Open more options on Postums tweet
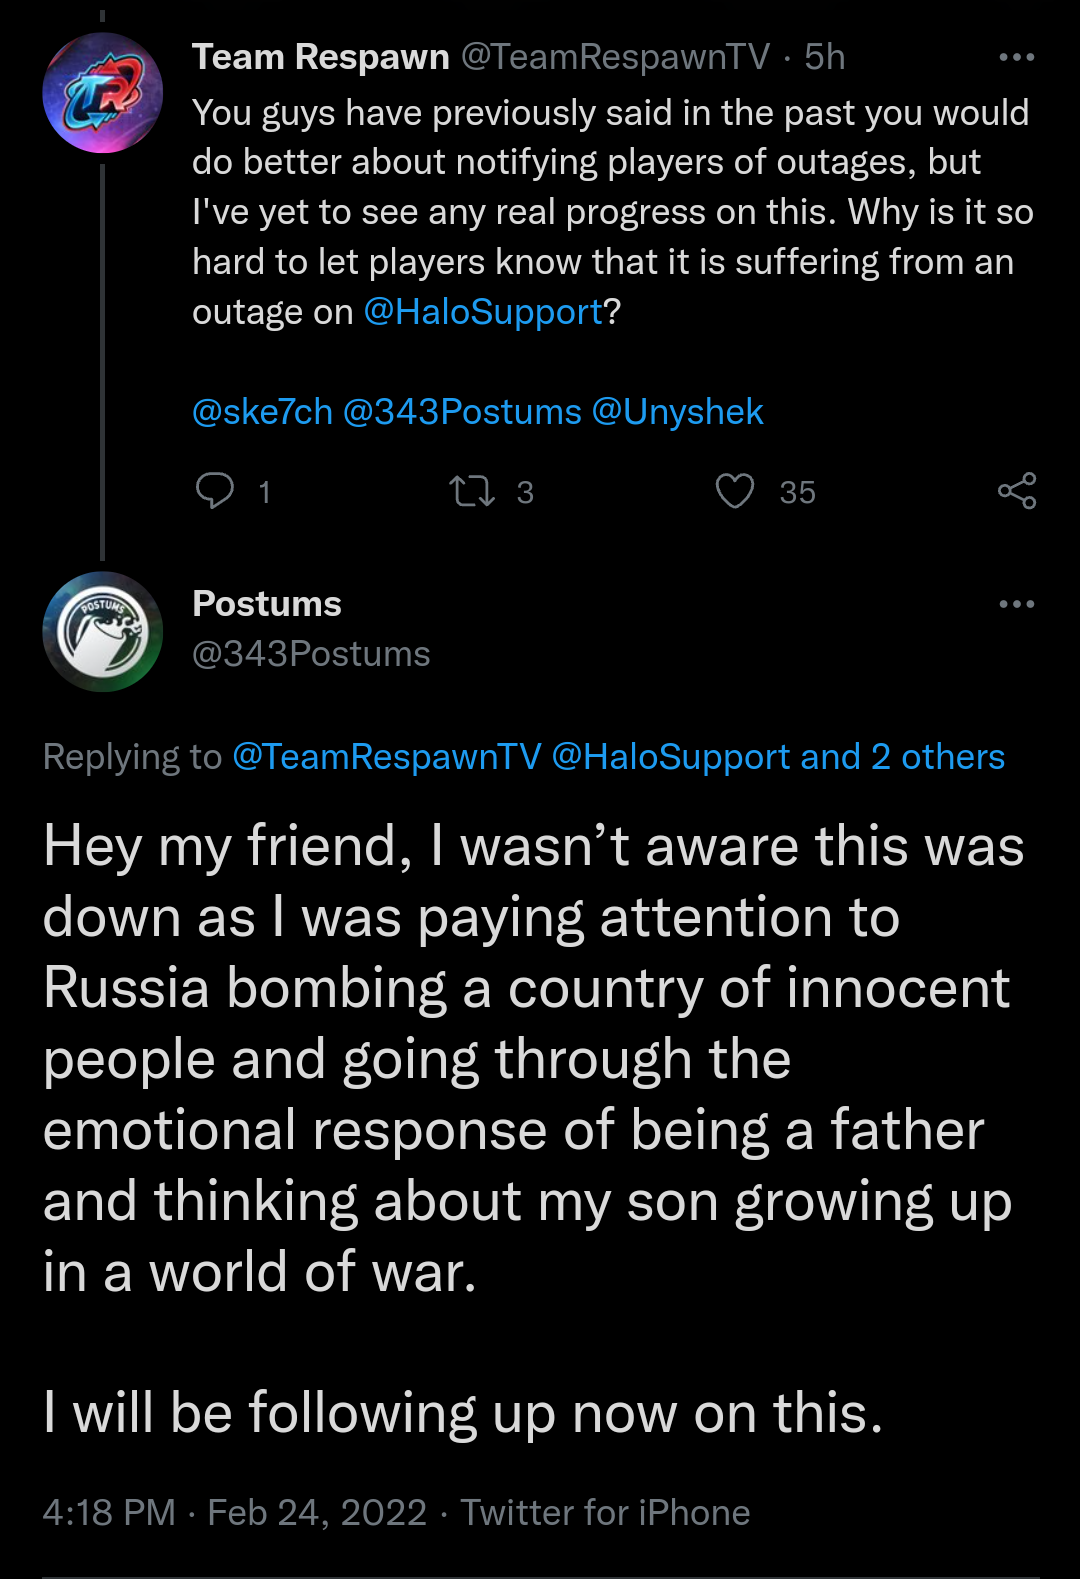1080x1579 pixels. point(1017,604)
